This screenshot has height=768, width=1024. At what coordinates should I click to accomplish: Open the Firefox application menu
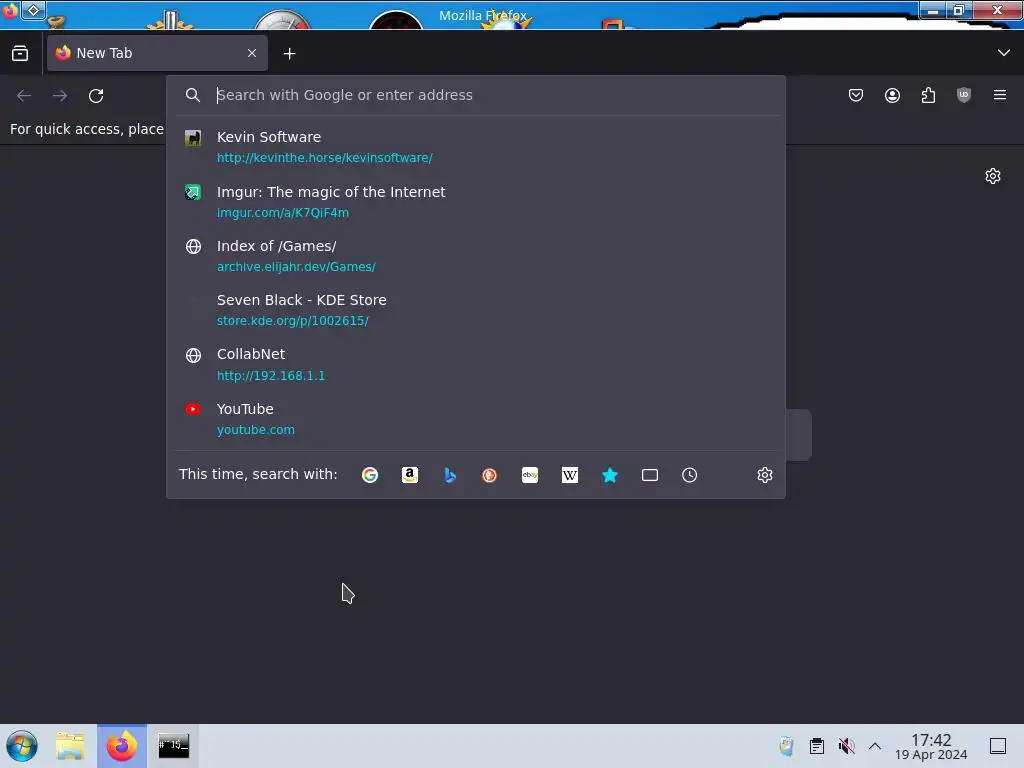[x=1000, y=95]
